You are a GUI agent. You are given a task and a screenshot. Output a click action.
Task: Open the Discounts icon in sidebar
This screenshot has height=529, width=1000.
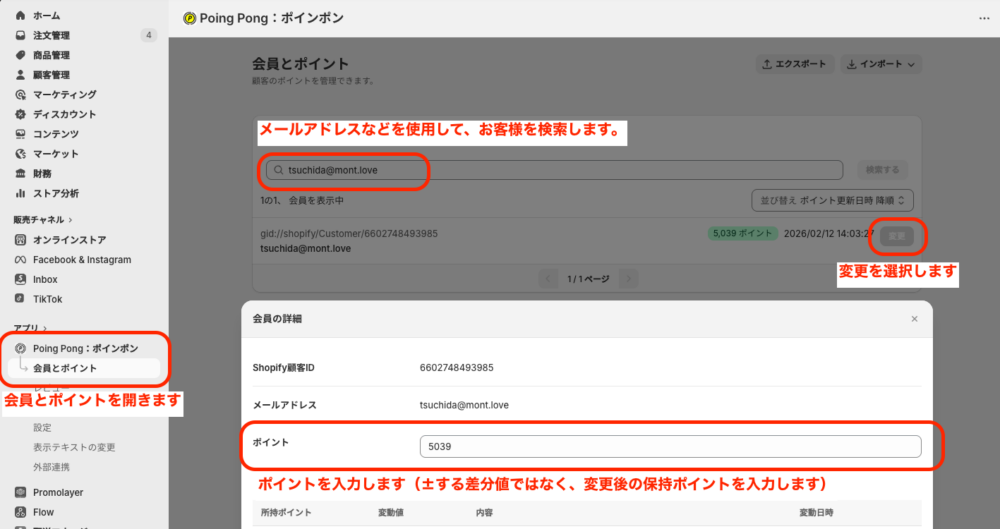21,114
